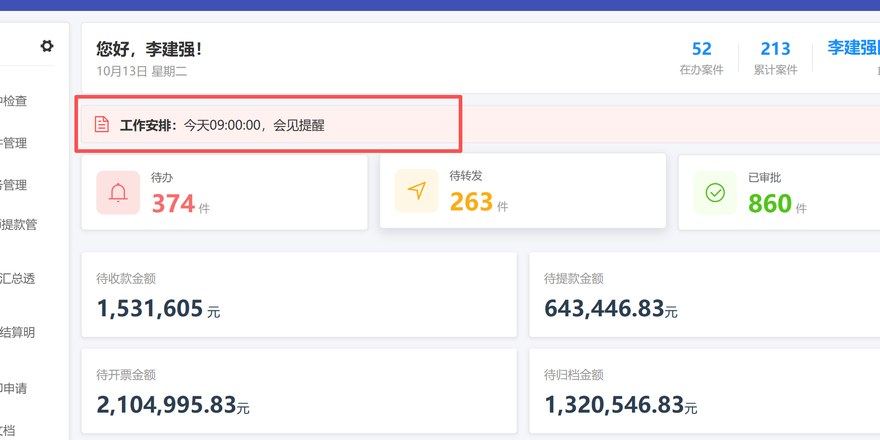
Task: Select the 在办案件 count 52
Action: (x=702, y=49)
